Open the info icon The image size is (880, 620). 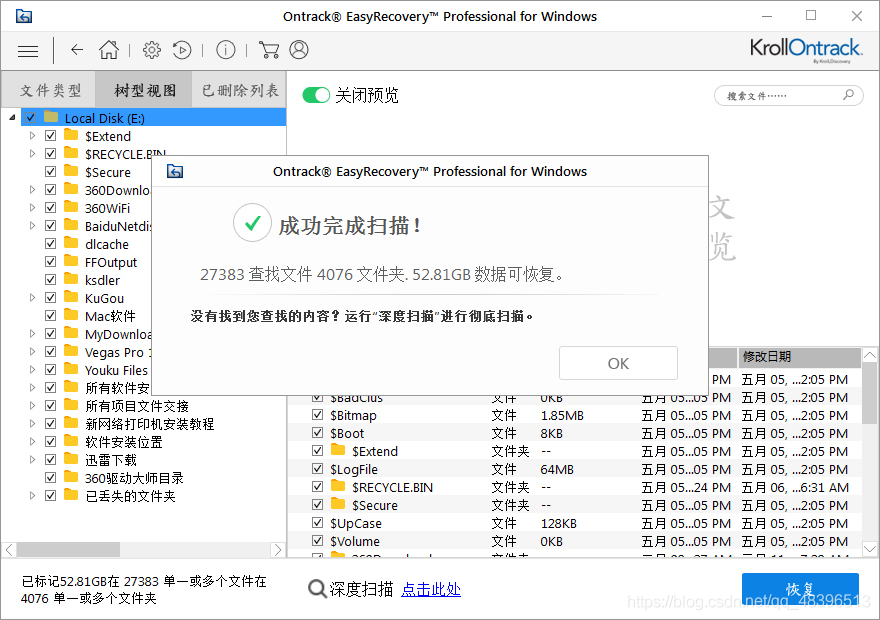225,50
